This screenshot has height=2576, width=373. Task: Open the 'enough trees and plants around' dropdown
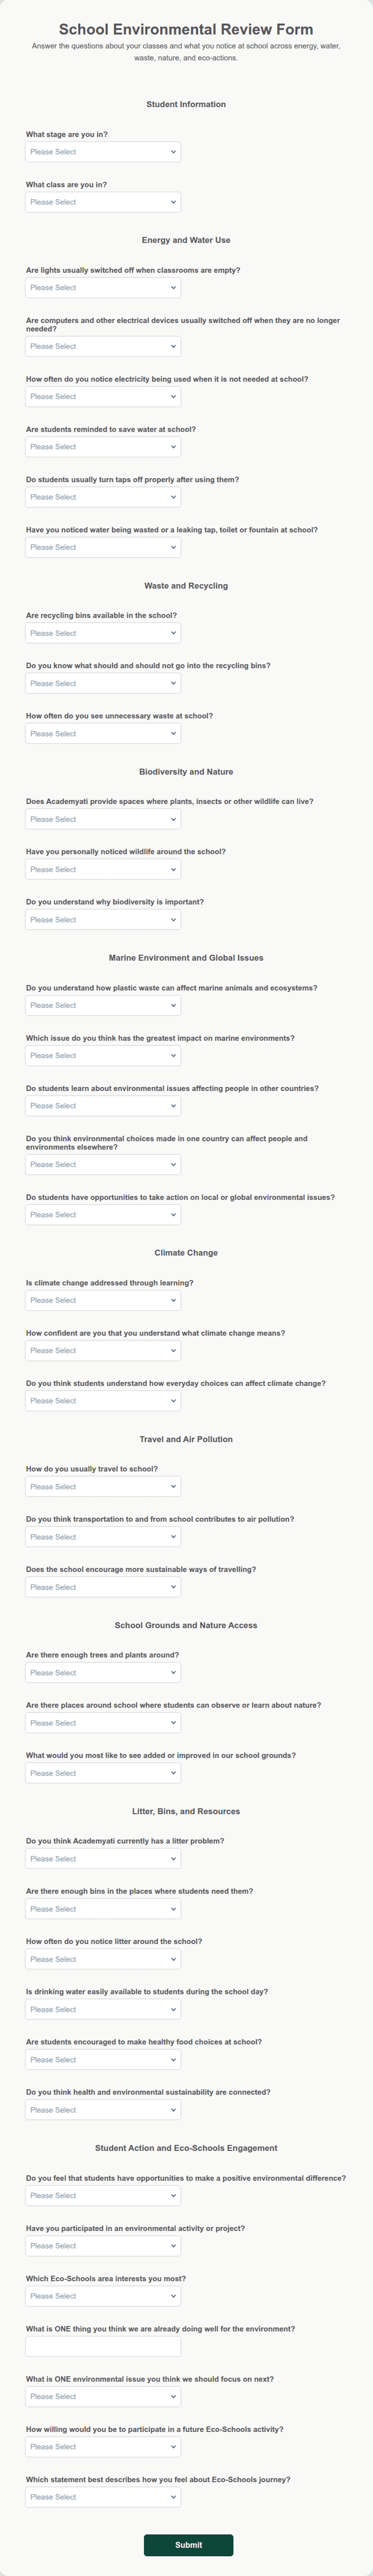(103, 1673)
